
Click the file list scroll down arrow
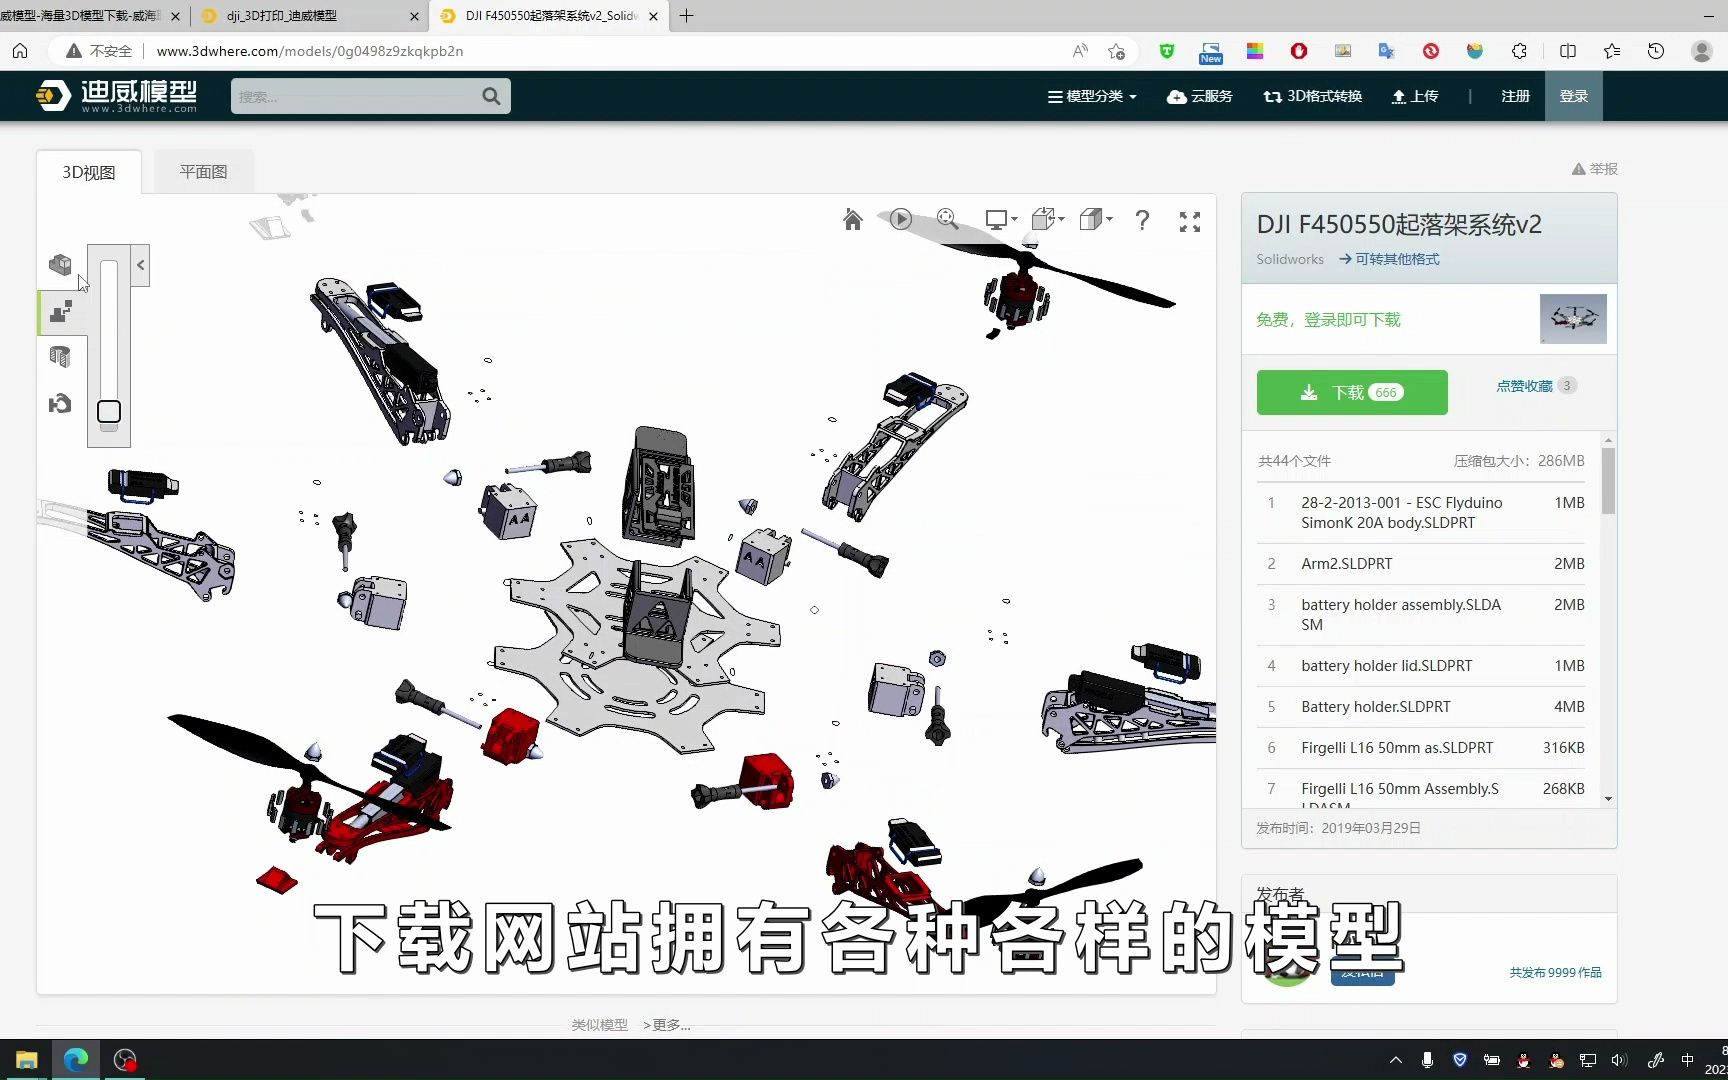tap(1608, 799)
